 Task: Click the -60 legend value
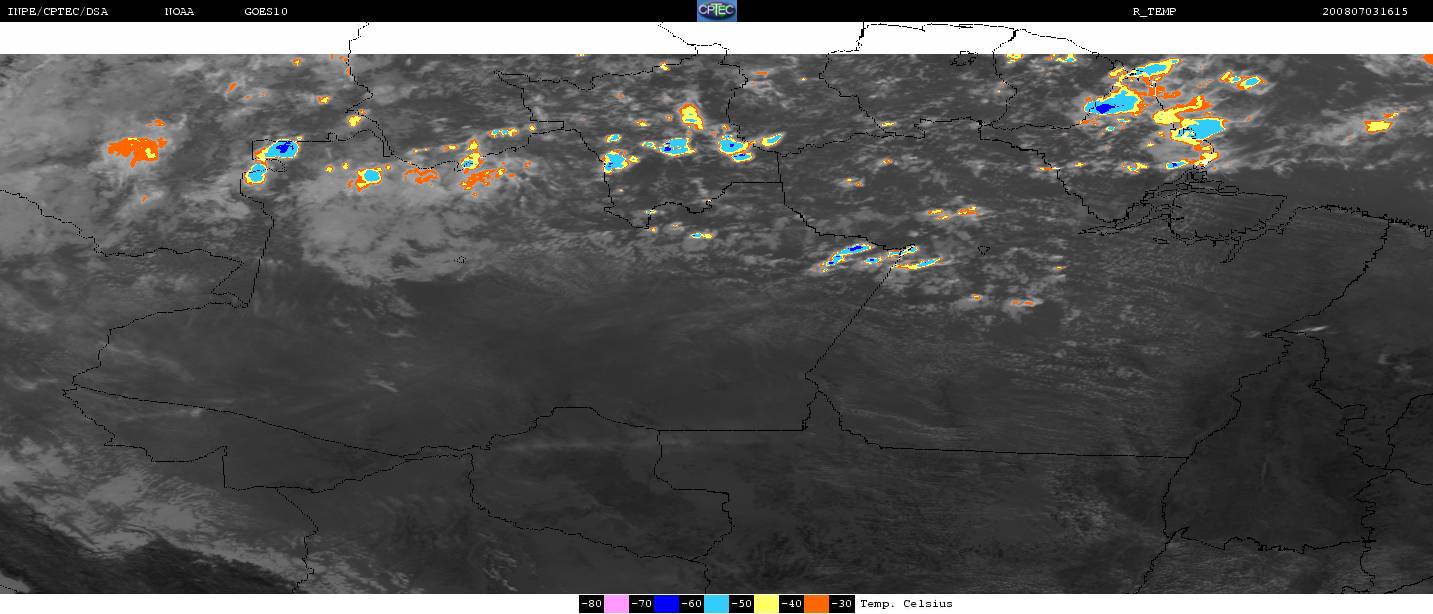pos(691,604)
